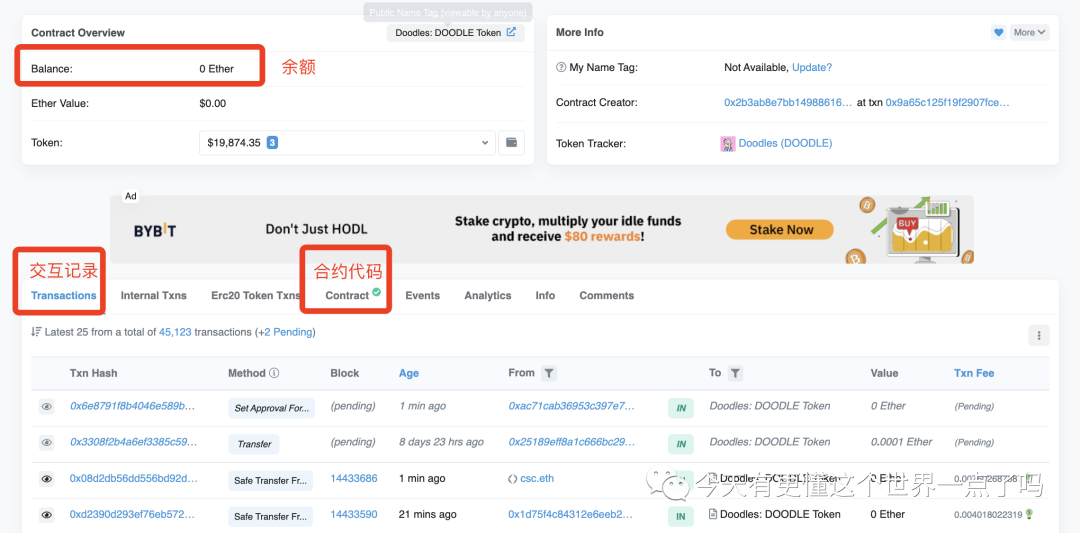
Task: Open transaction hash 0x3308f2b4a6ef3385c59
Action: pos(134,442)
